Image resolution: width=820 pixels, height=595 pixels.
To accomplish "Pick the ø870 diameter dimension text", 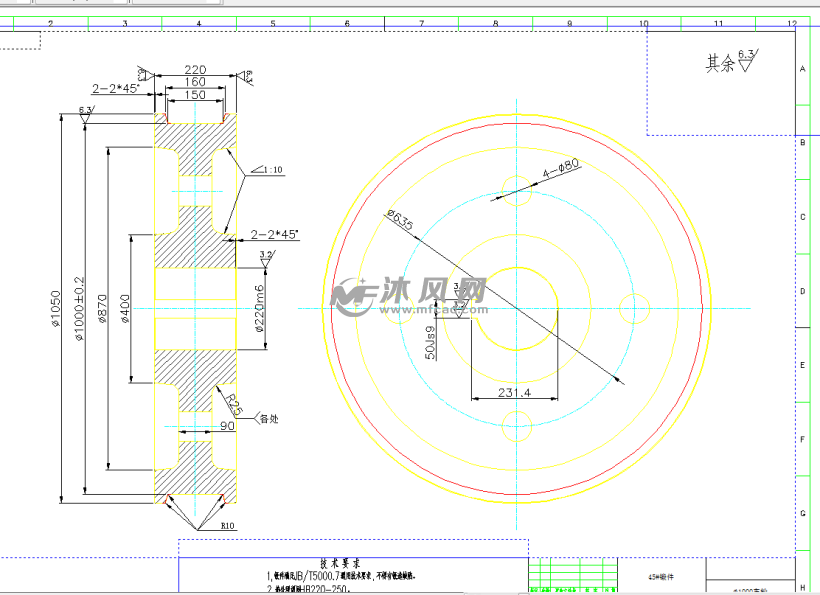I will click(102, 308).
